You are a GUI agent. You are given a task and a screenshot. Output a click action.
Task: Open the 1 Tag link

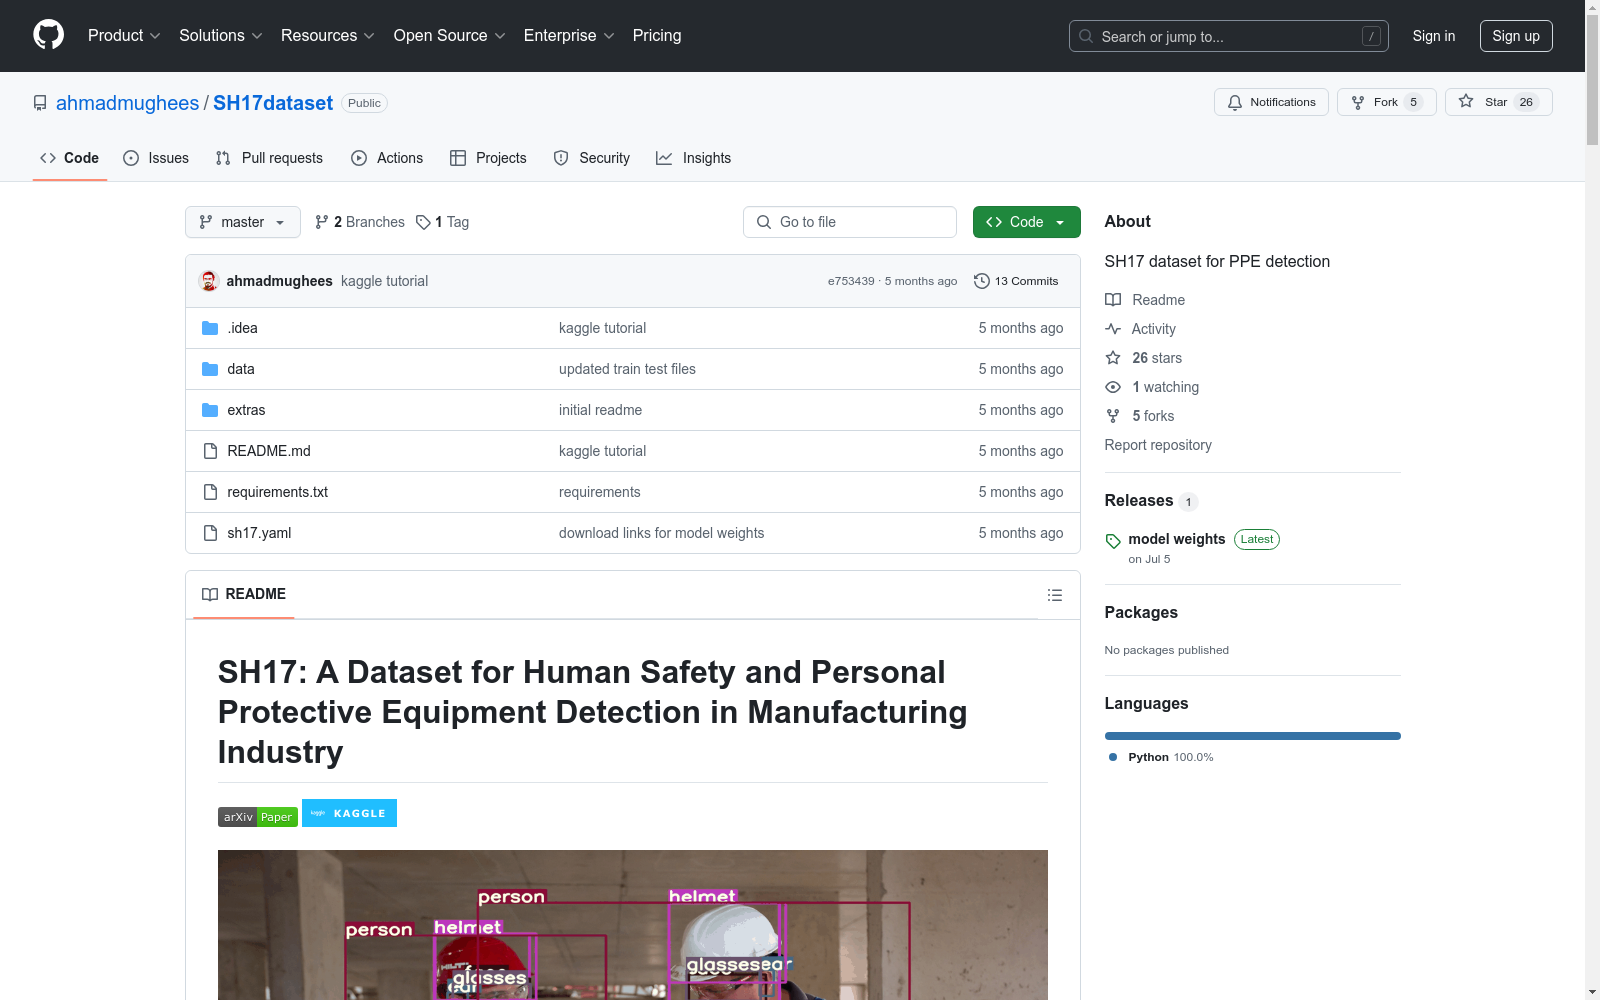click(443, 222)
